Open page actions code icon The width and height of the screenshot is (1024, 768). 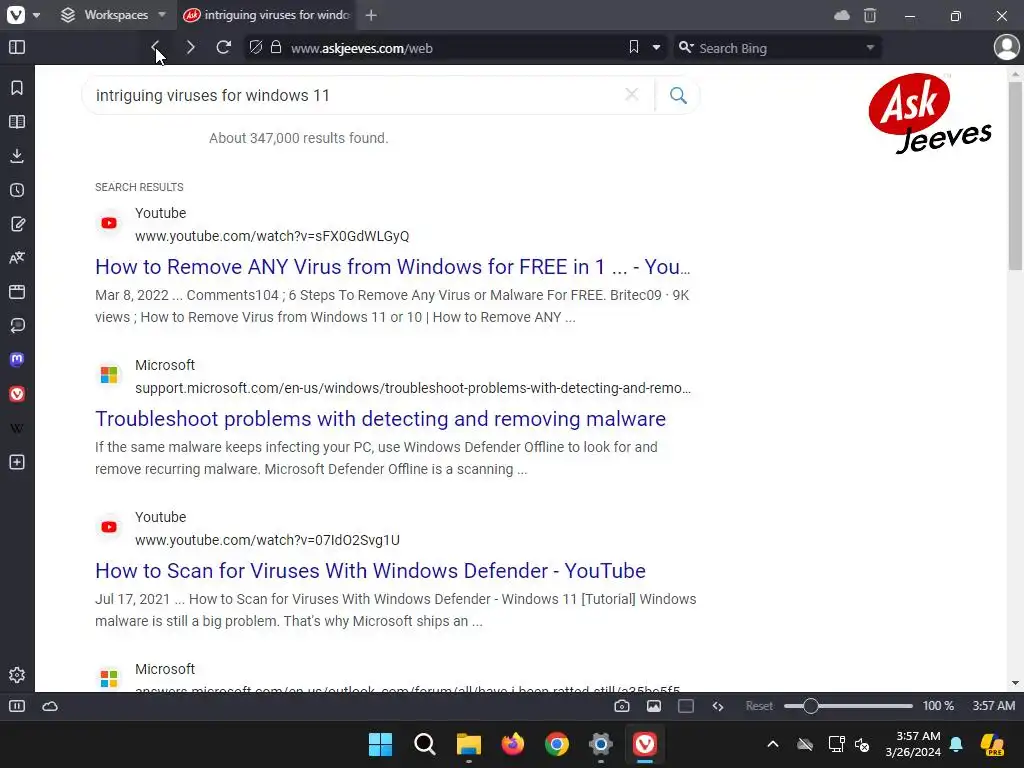(718, 706)
